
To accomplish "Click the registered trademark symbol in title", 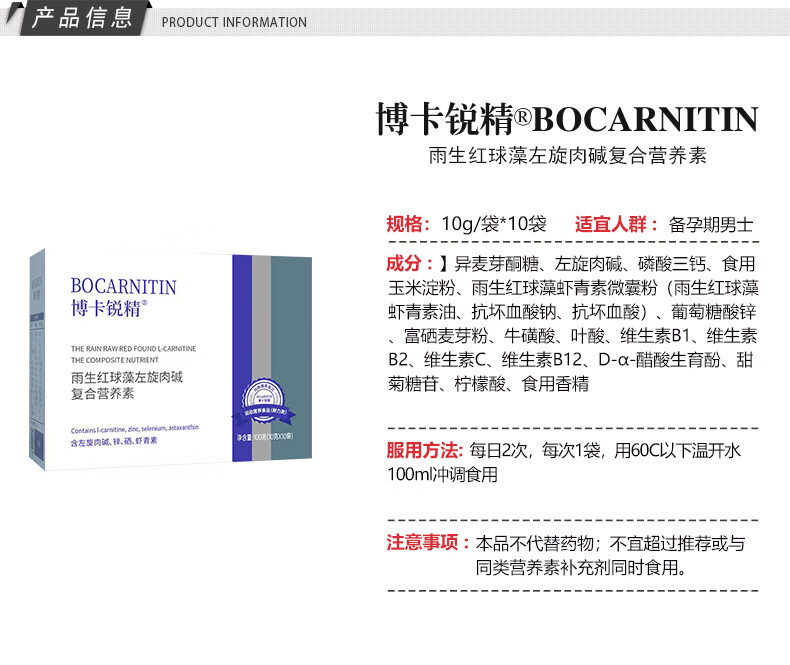I will click(521, 118).
